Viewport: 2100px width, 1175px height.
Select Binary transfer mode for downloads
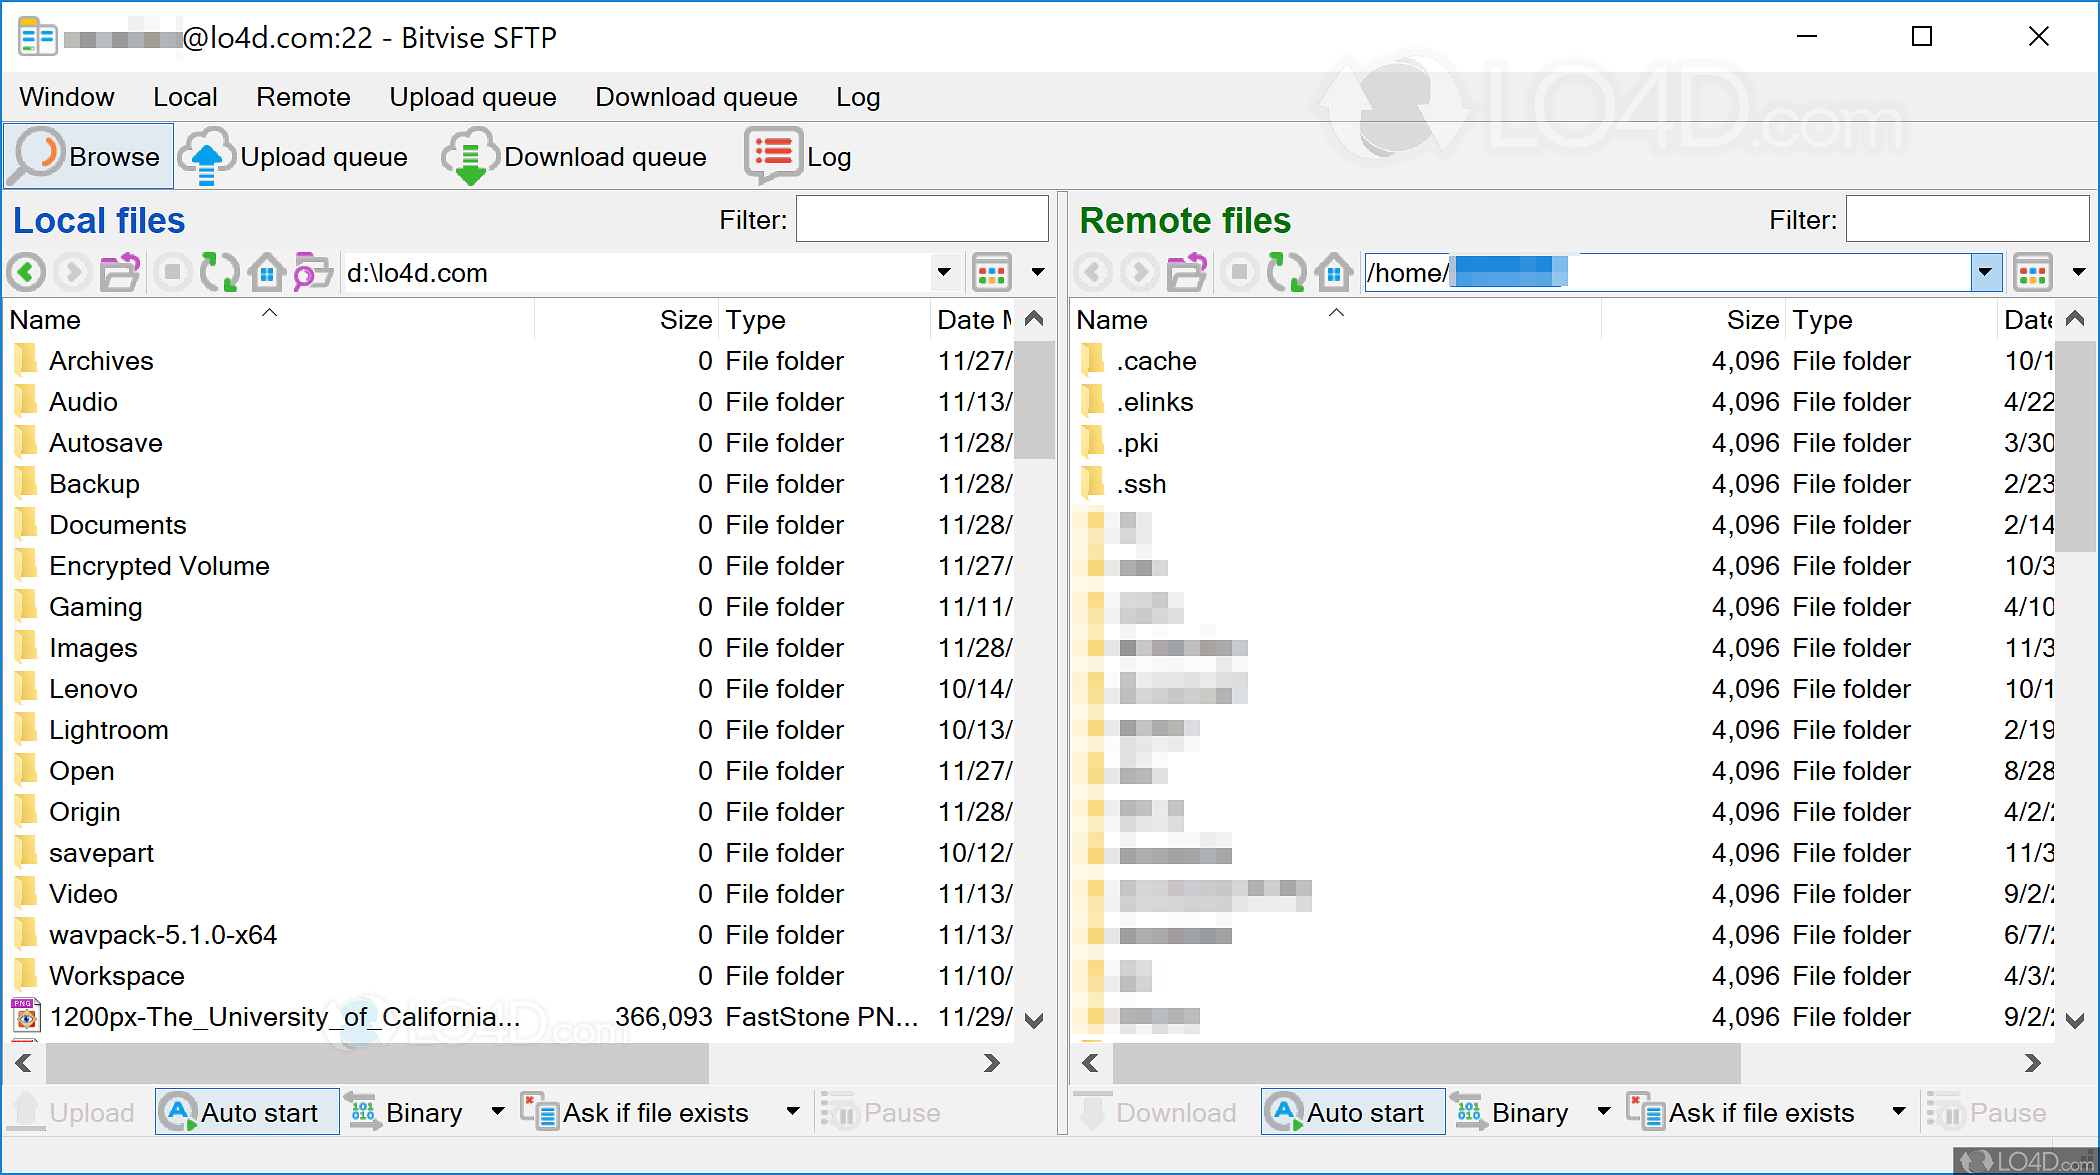(x=1512, y=1112)
